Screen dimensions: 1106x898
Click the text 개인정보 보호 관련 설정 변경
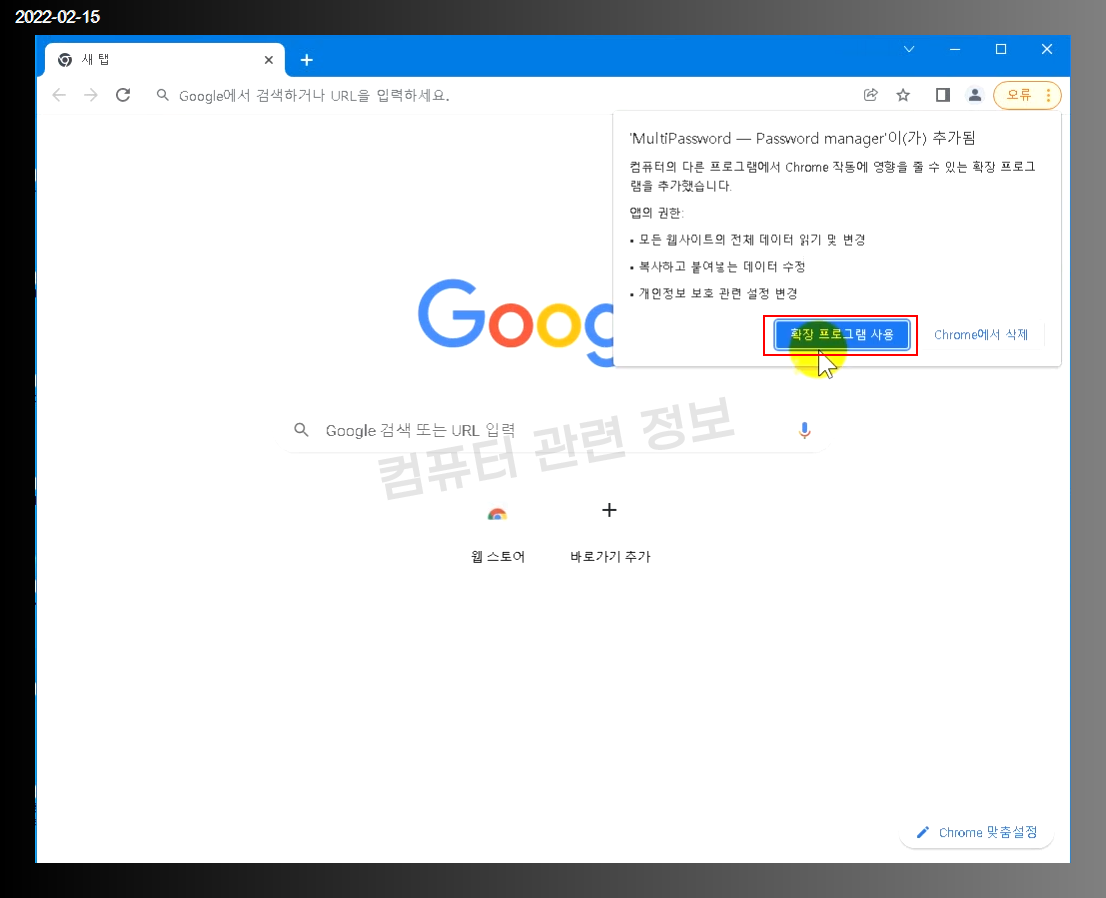(x=718, y=293)
